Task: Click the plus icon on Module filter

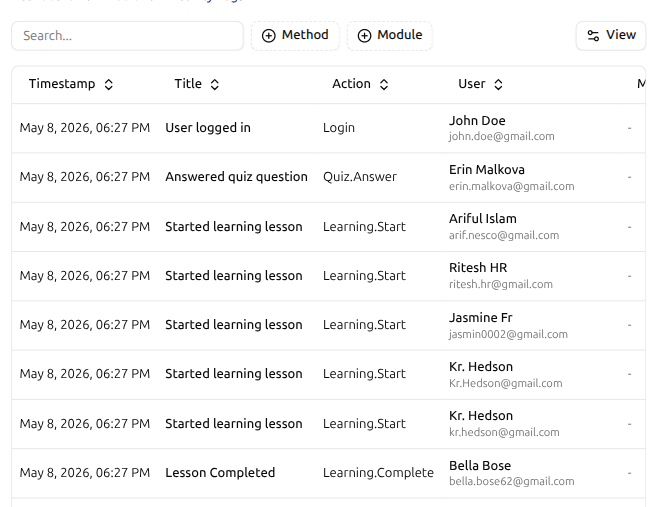Action: [x=364, y=36]
